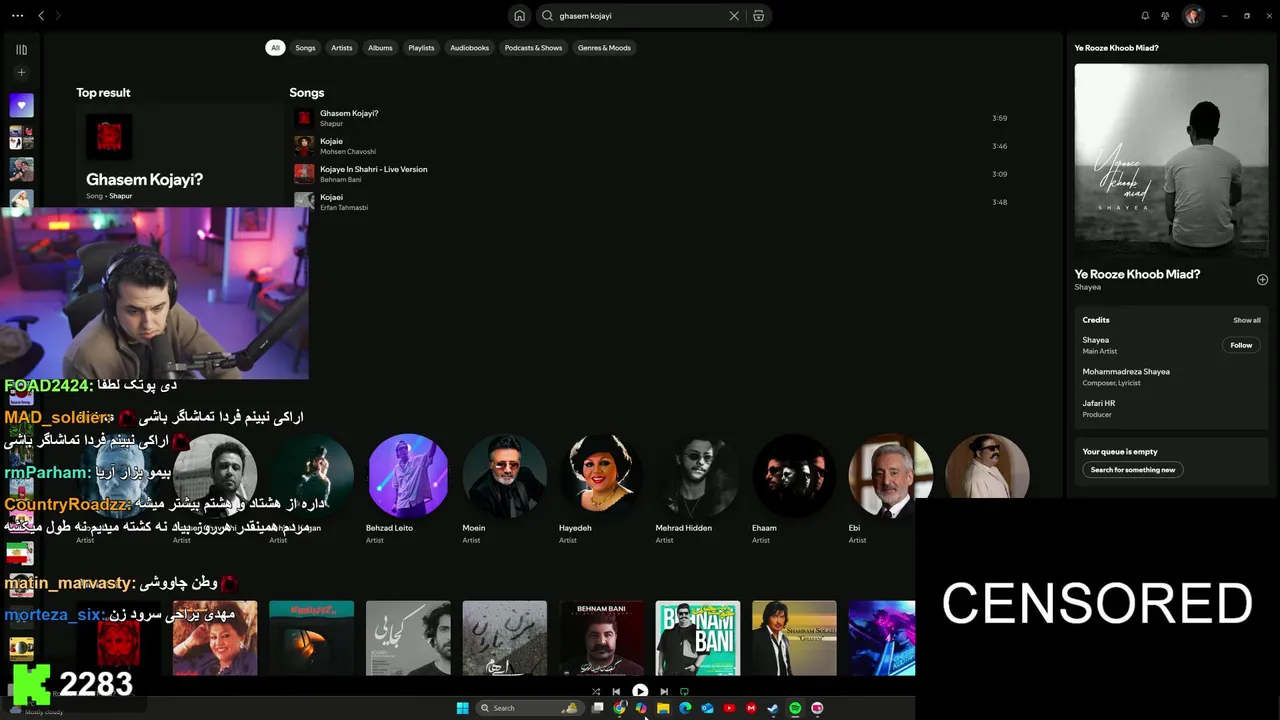Open Windows Start menu
Image resolution: width=1280 pixels, height=720 pixels.
point(462,708)
